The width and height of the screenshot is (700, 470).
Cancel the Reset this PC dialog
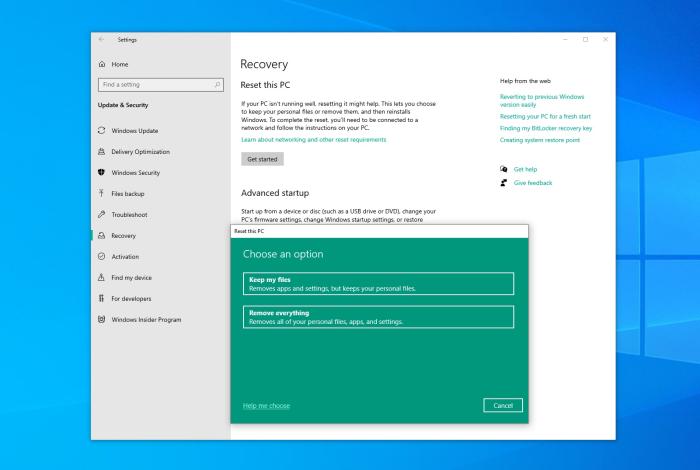pyautogui.click(x=502, y=405)
